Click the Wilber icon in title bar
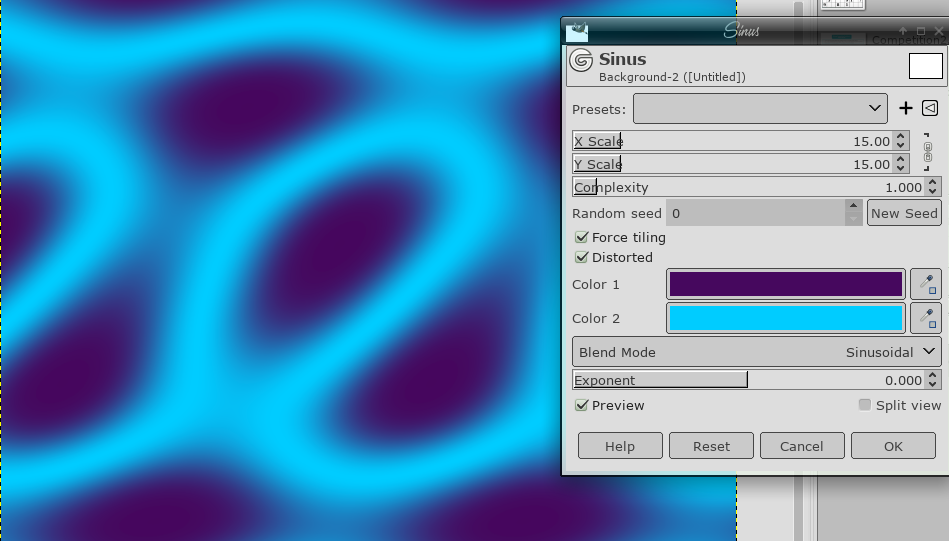The width and height of the screenshot is (949, 541). point(577,31)
